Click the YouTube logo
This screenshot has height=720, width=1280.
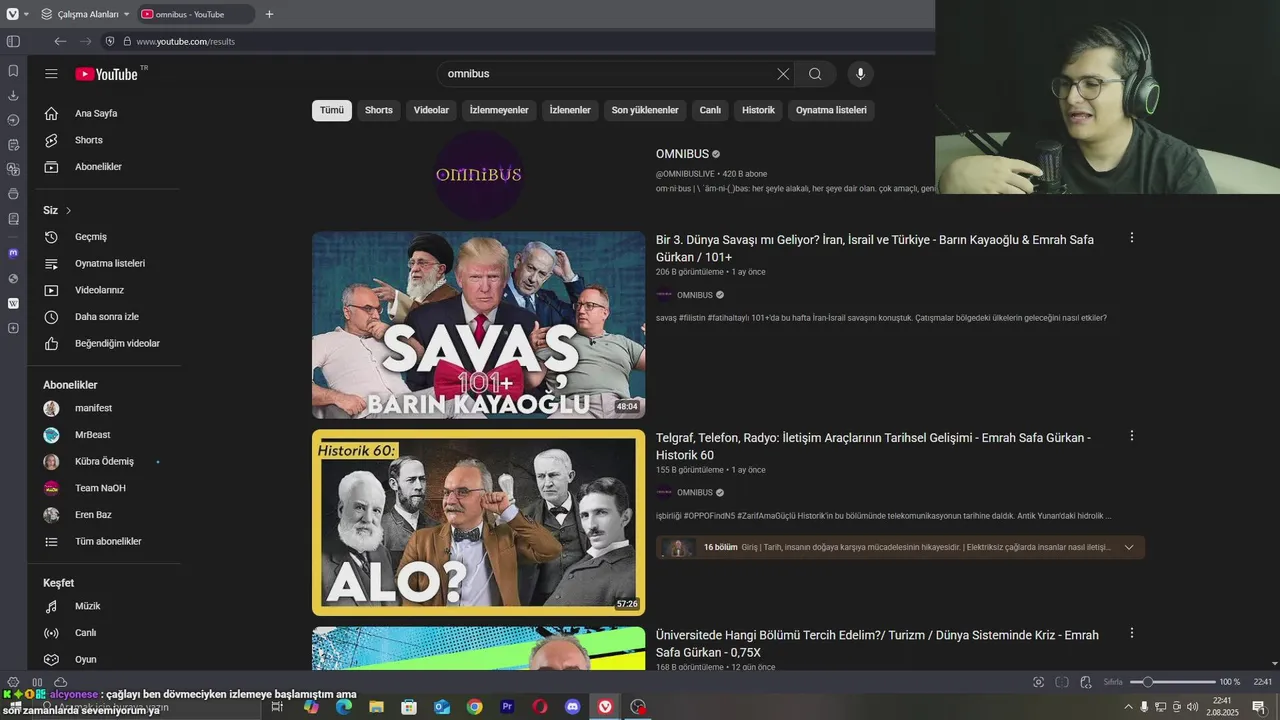point(107,74)
